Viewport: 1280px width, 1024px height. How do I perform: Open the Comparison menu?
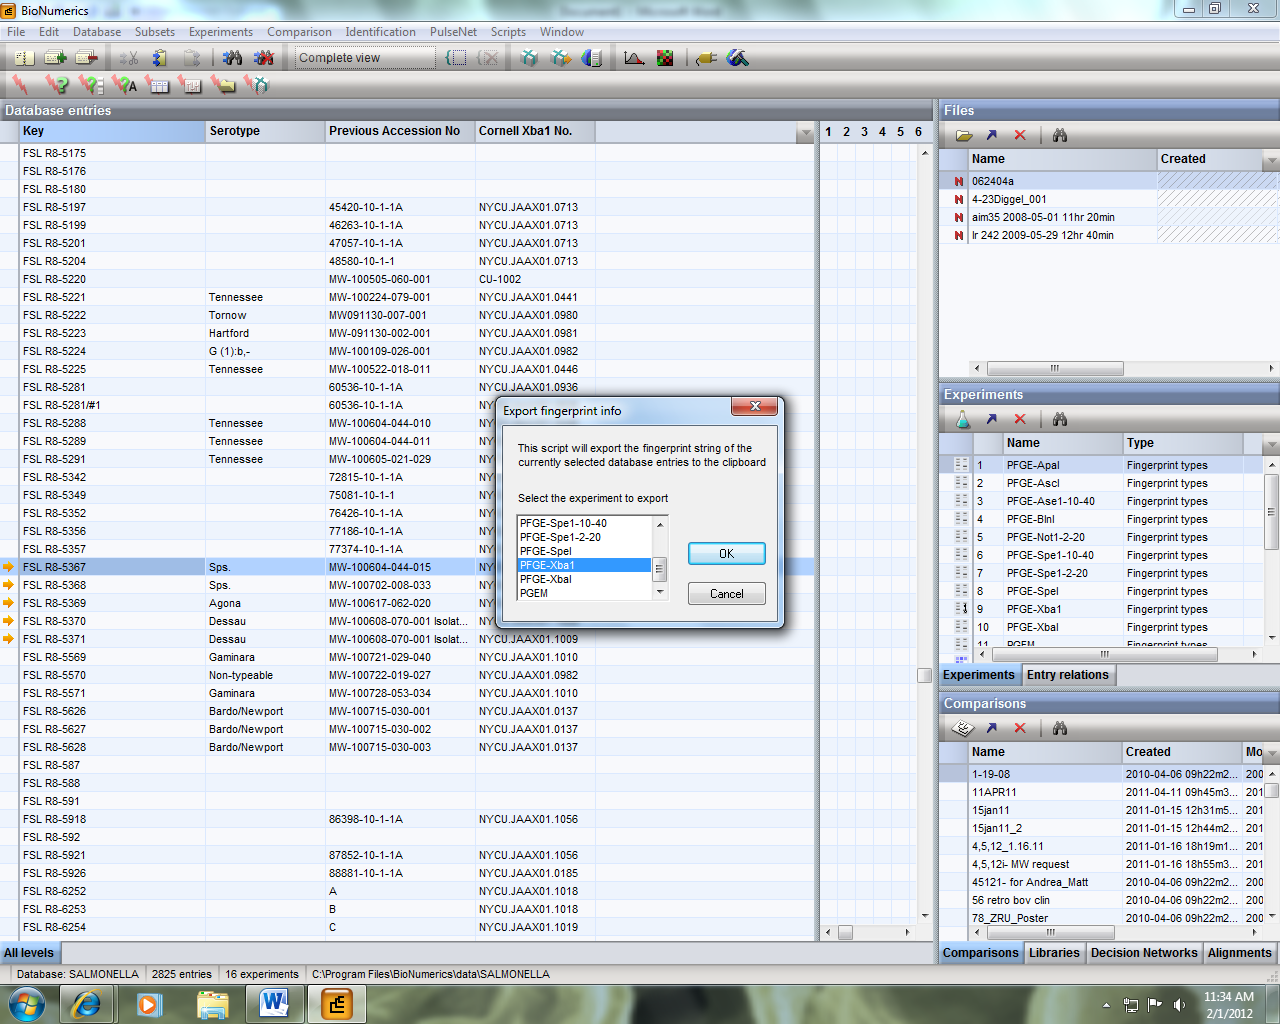299,32
